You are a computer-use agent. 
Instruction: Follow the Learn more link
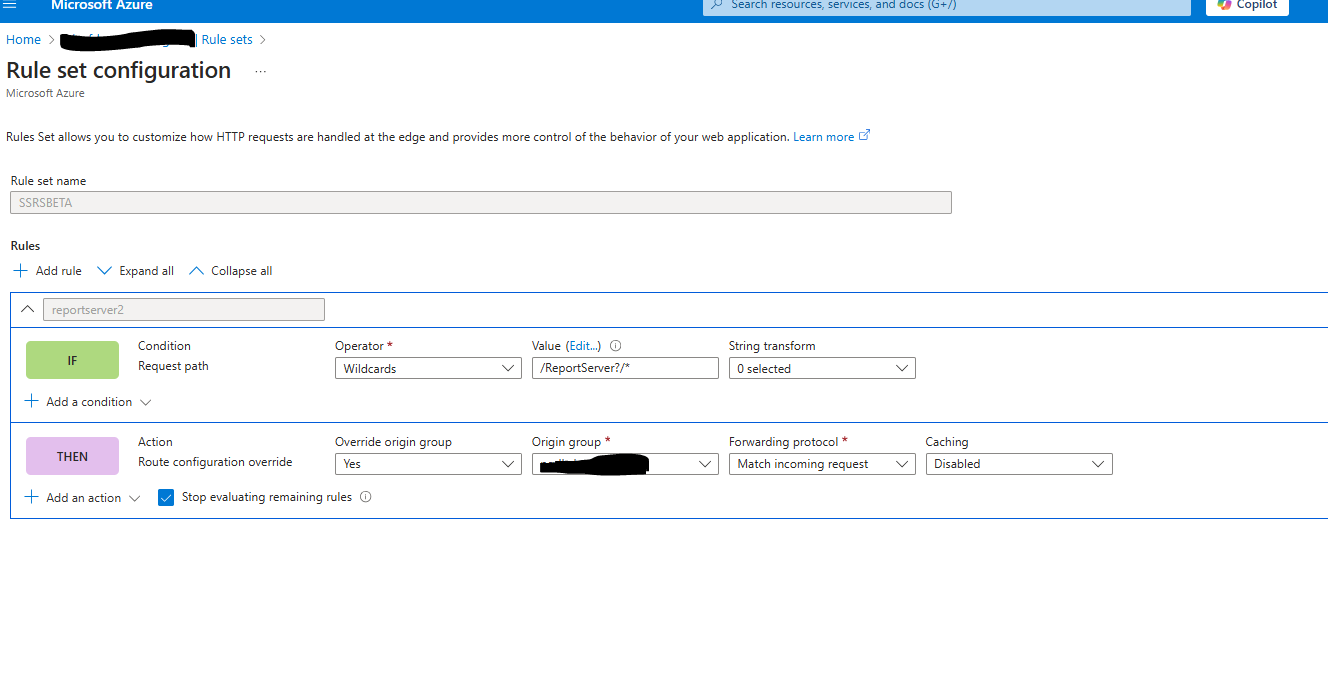click(823, 137)
